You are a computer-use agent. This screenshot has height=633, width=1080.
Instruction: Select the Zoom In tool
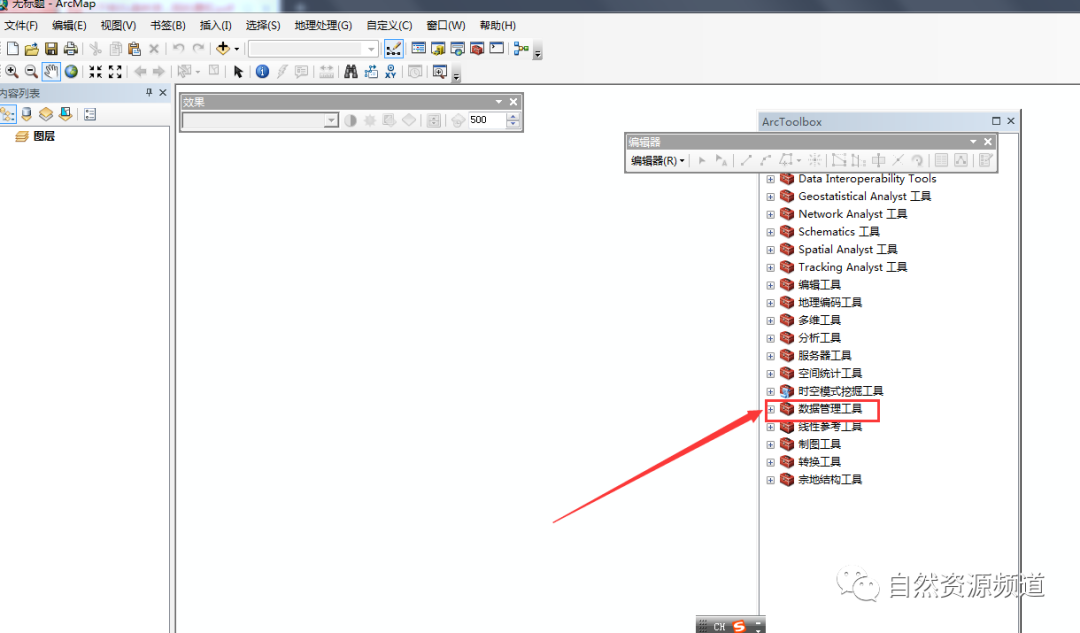[12, 72]
